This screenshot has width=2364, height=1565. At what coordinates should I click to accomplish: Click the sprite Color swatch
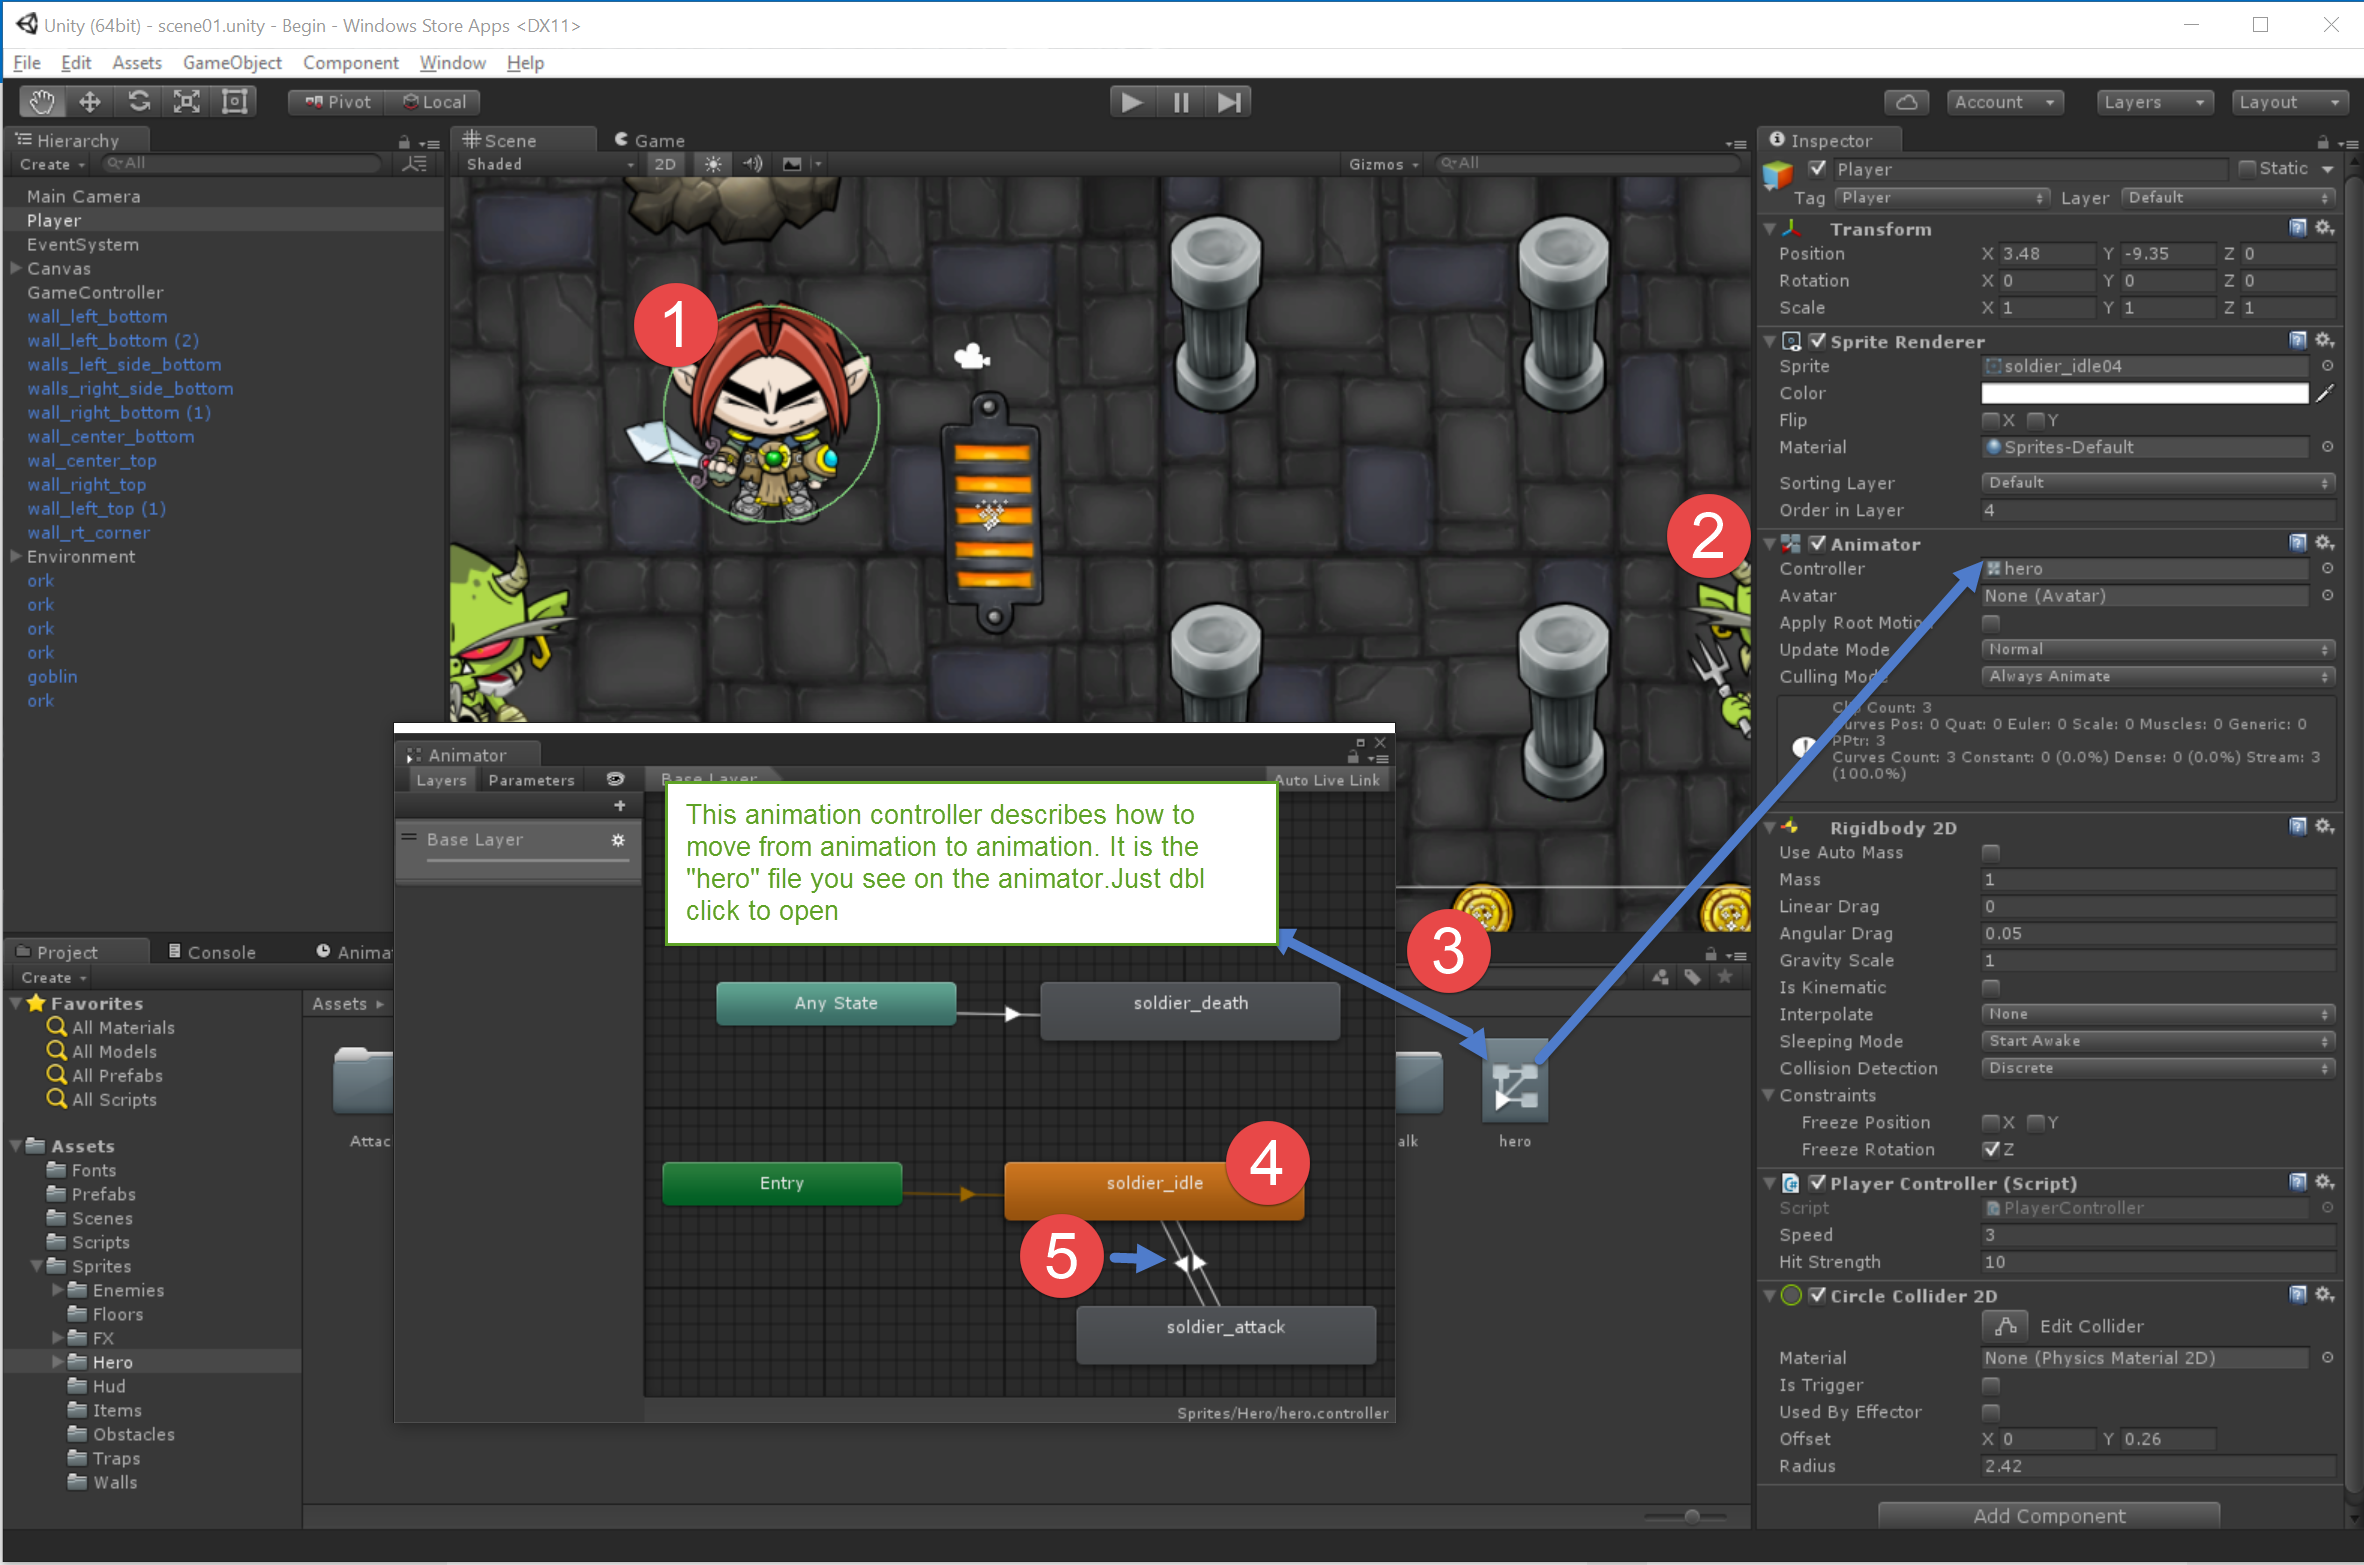coord(2145,393)
